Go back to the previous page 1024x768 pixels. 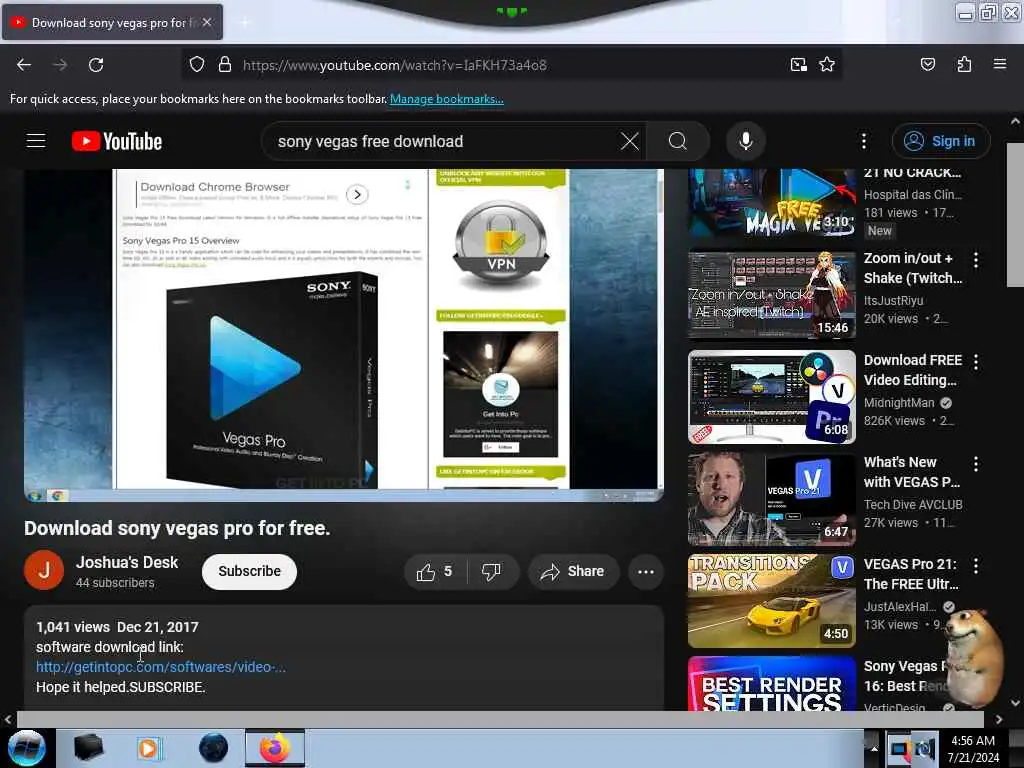(x=24, y=65)
